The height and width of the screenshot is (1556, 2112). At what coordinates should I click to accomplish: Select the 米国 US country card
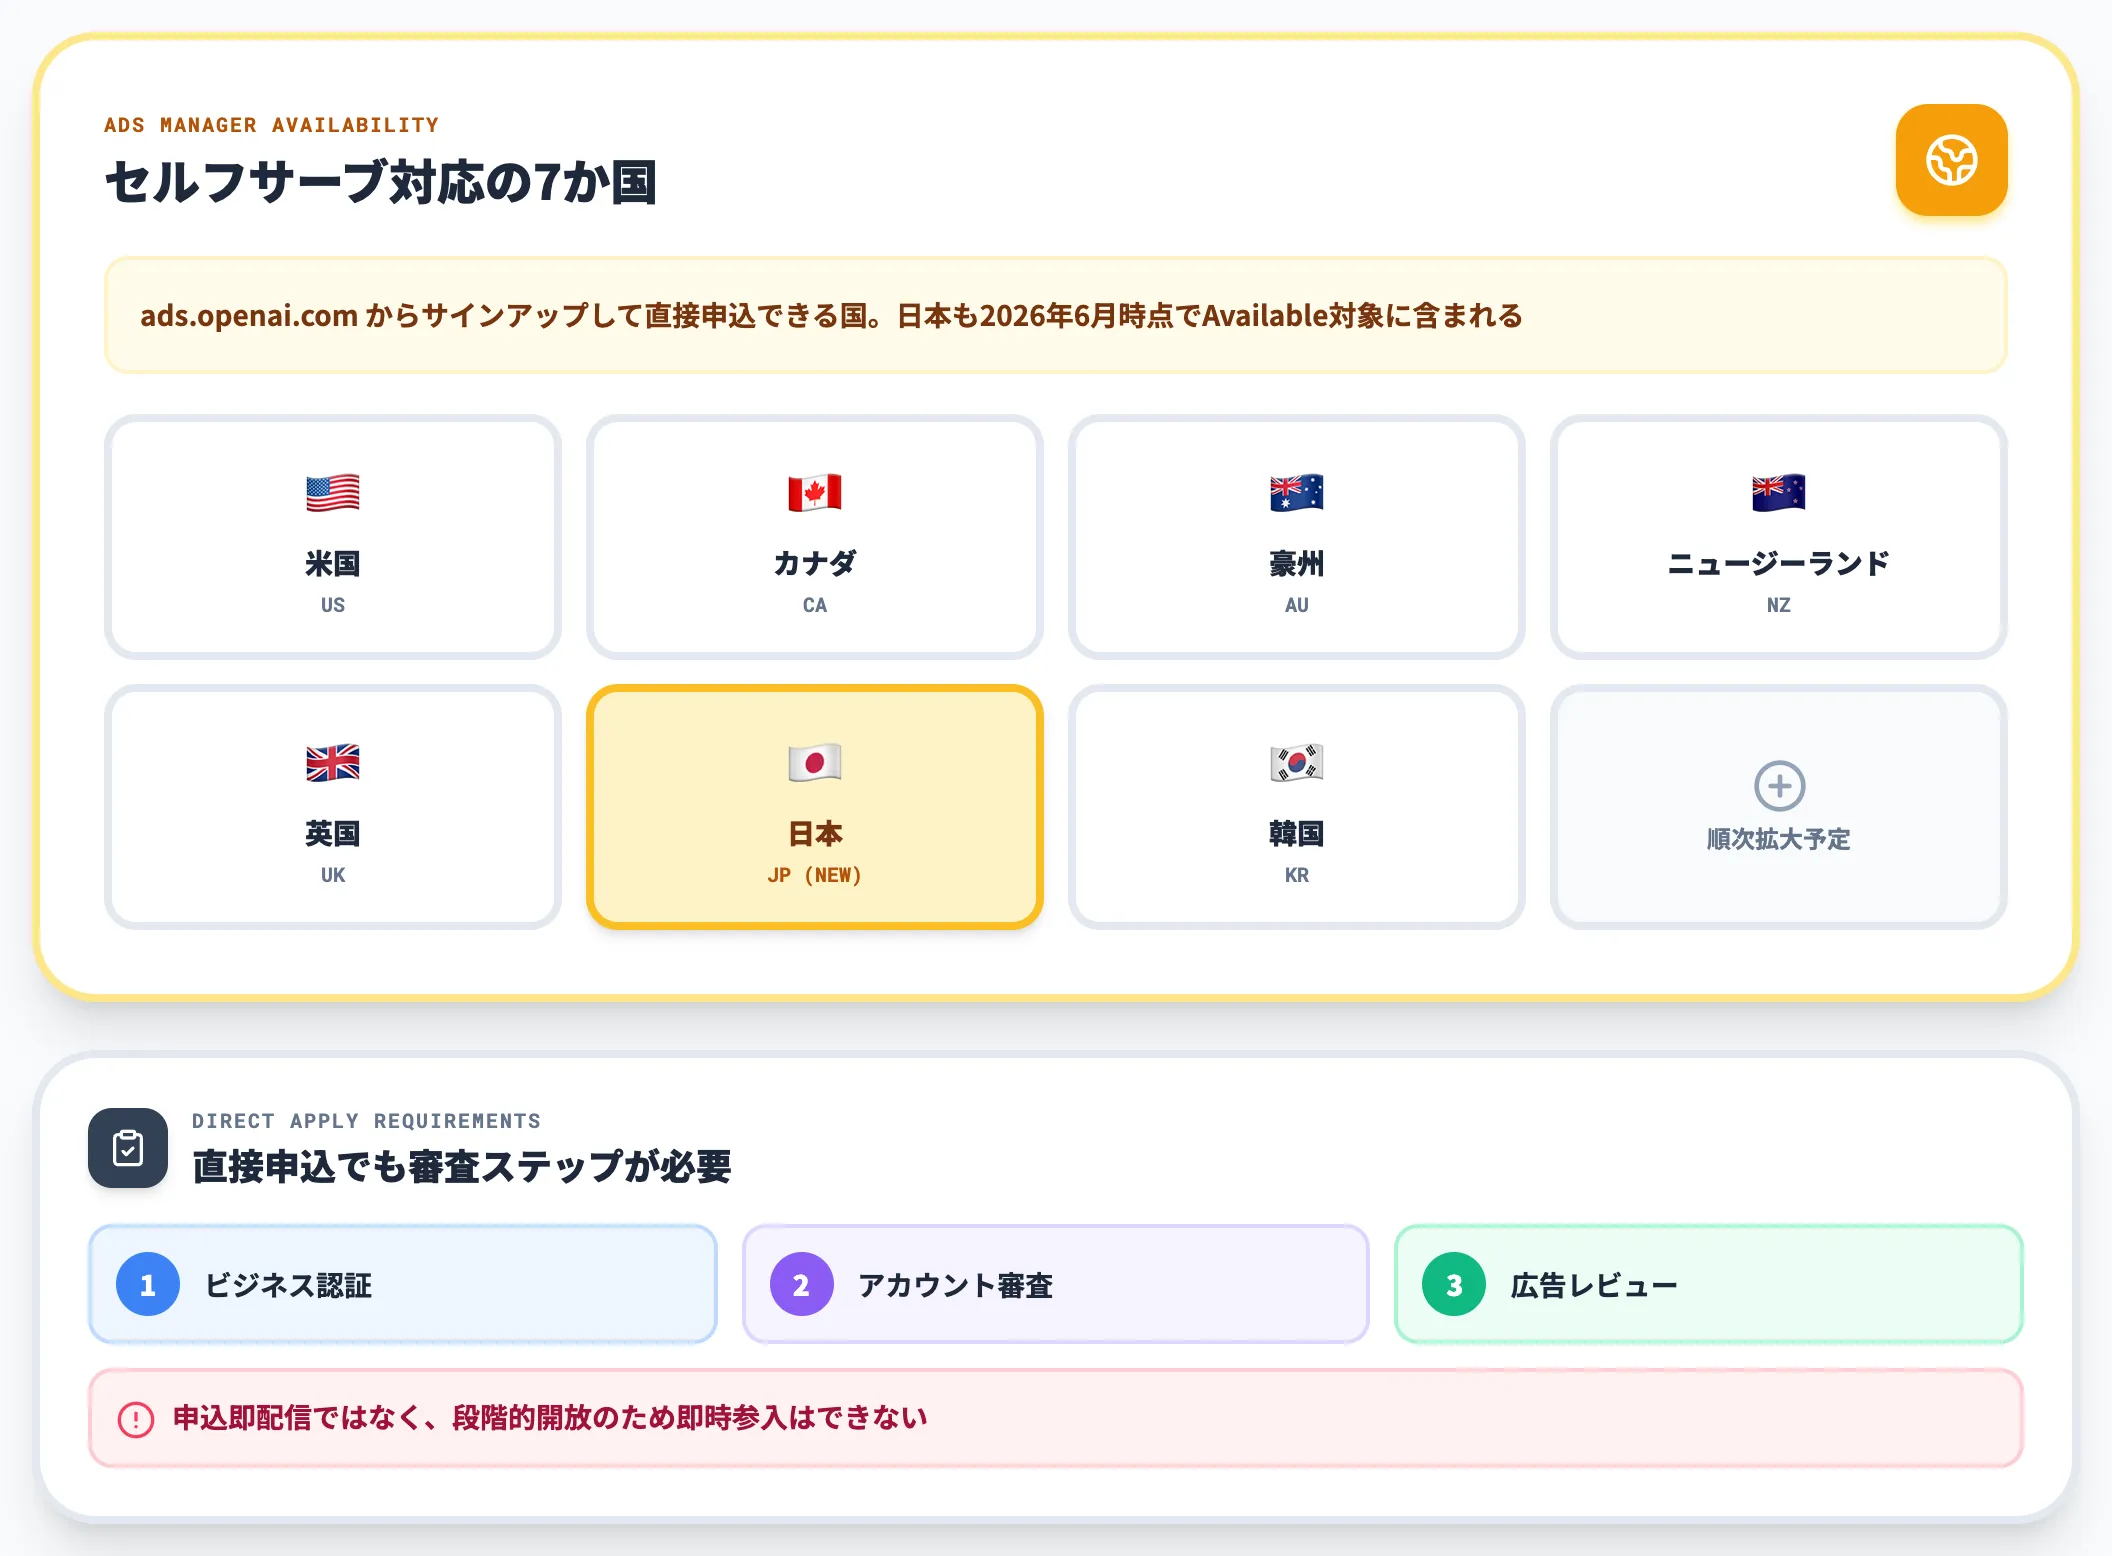pyautogui.click(x=333, y=537)
